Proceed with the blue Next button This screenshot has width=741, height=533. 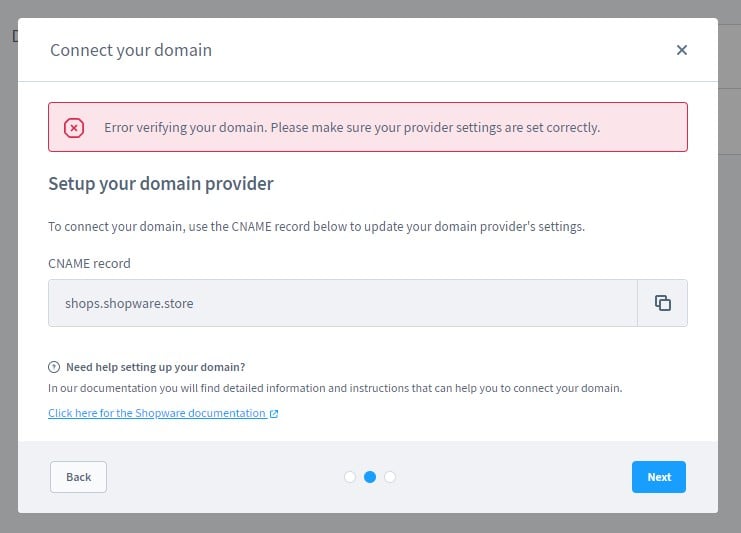(x=659, y=477)
